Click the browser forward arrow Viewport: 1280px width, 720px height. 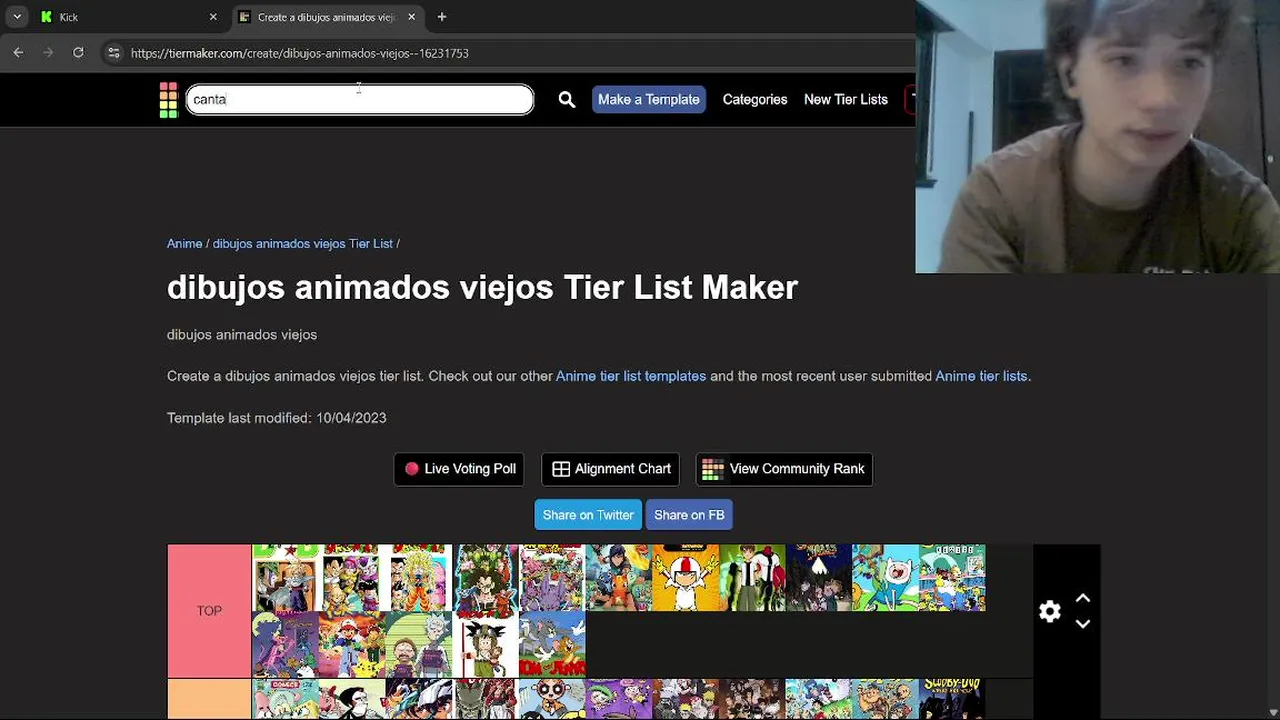(x=48, y=53)
